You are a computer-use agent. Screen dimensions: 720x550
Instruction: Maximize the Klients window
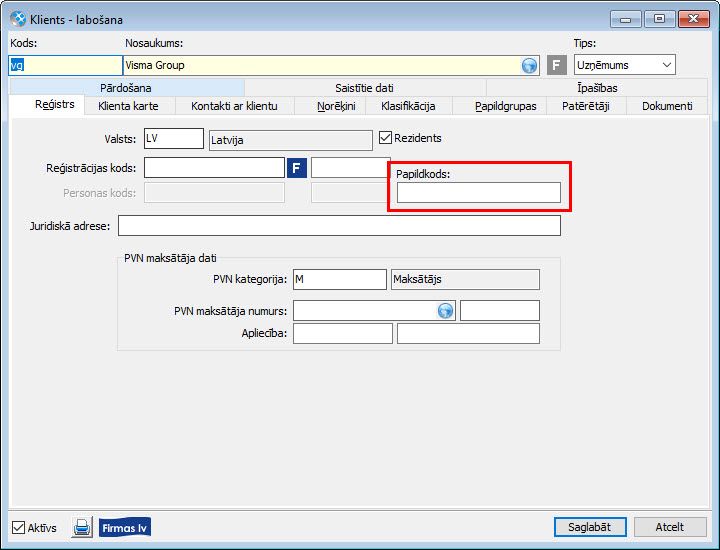(x=659, y=19)
